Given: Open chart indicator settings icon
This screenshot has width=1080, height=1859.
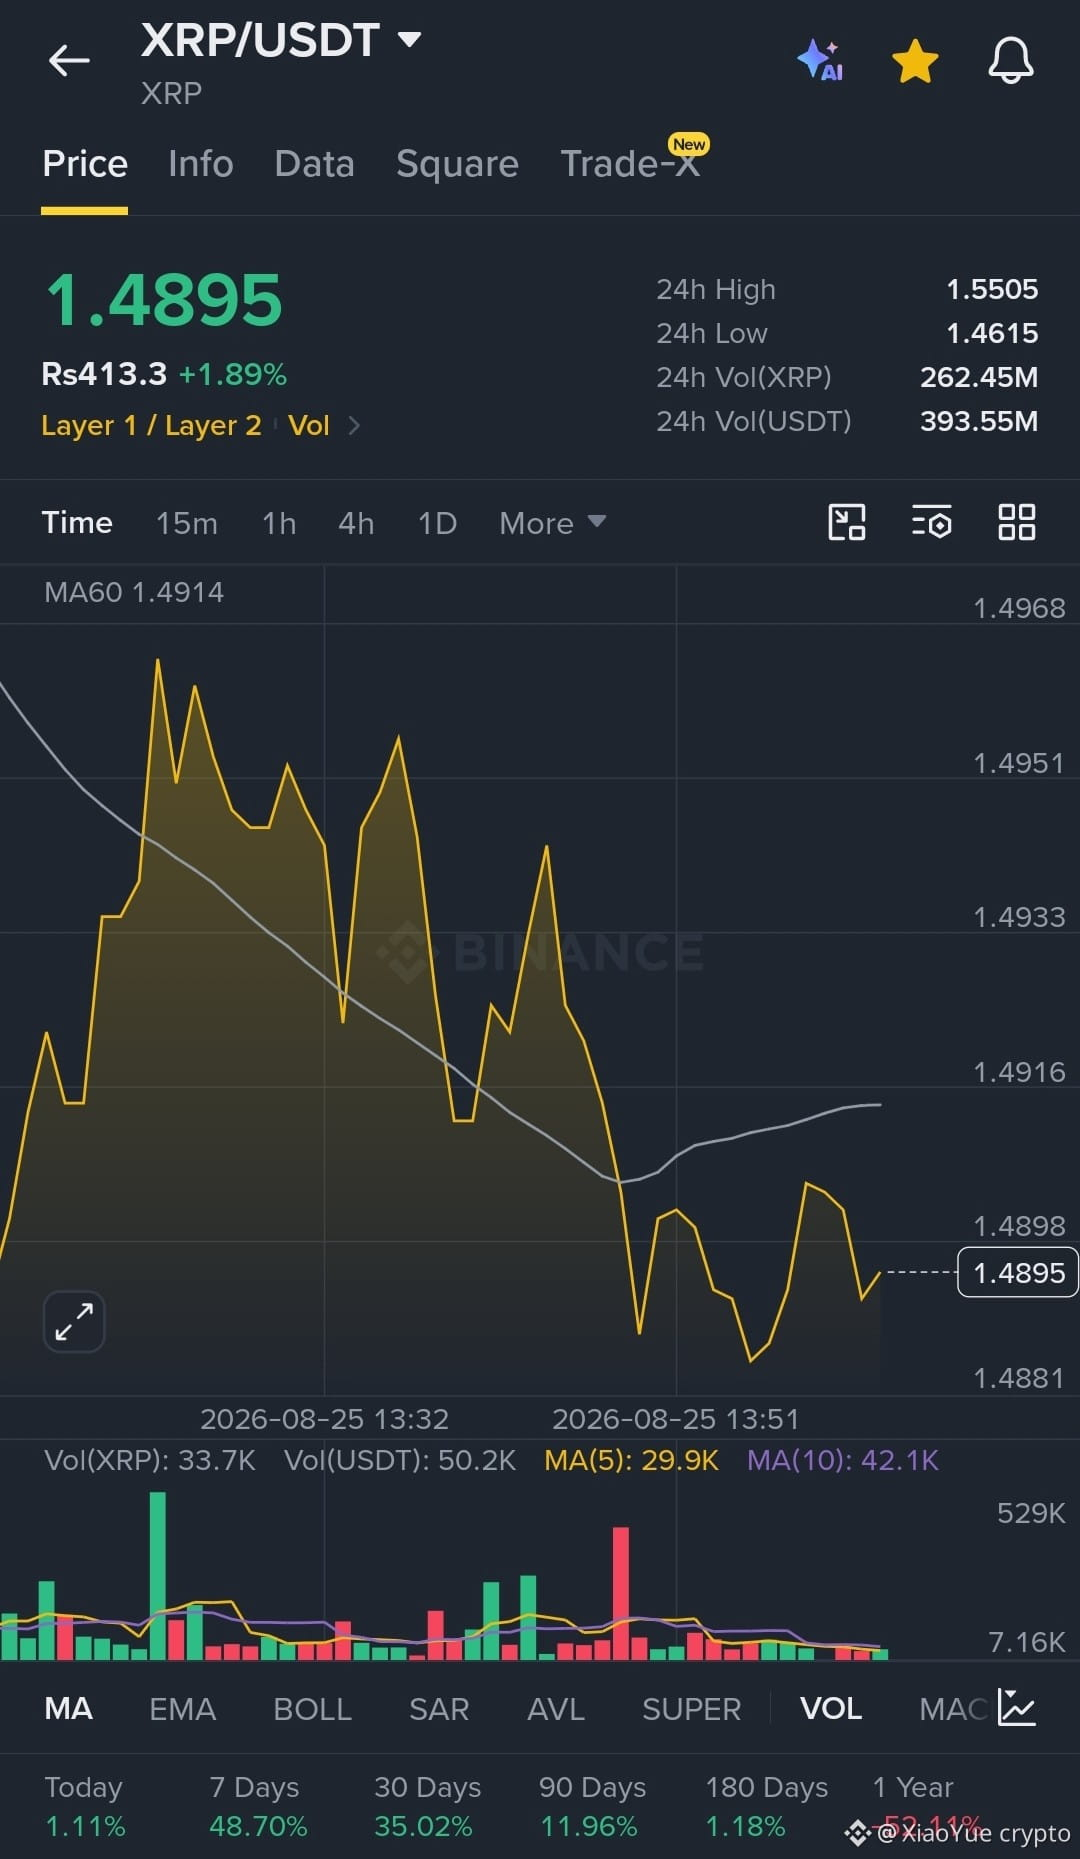Looking at the screenshot, I should coord(931,522).
